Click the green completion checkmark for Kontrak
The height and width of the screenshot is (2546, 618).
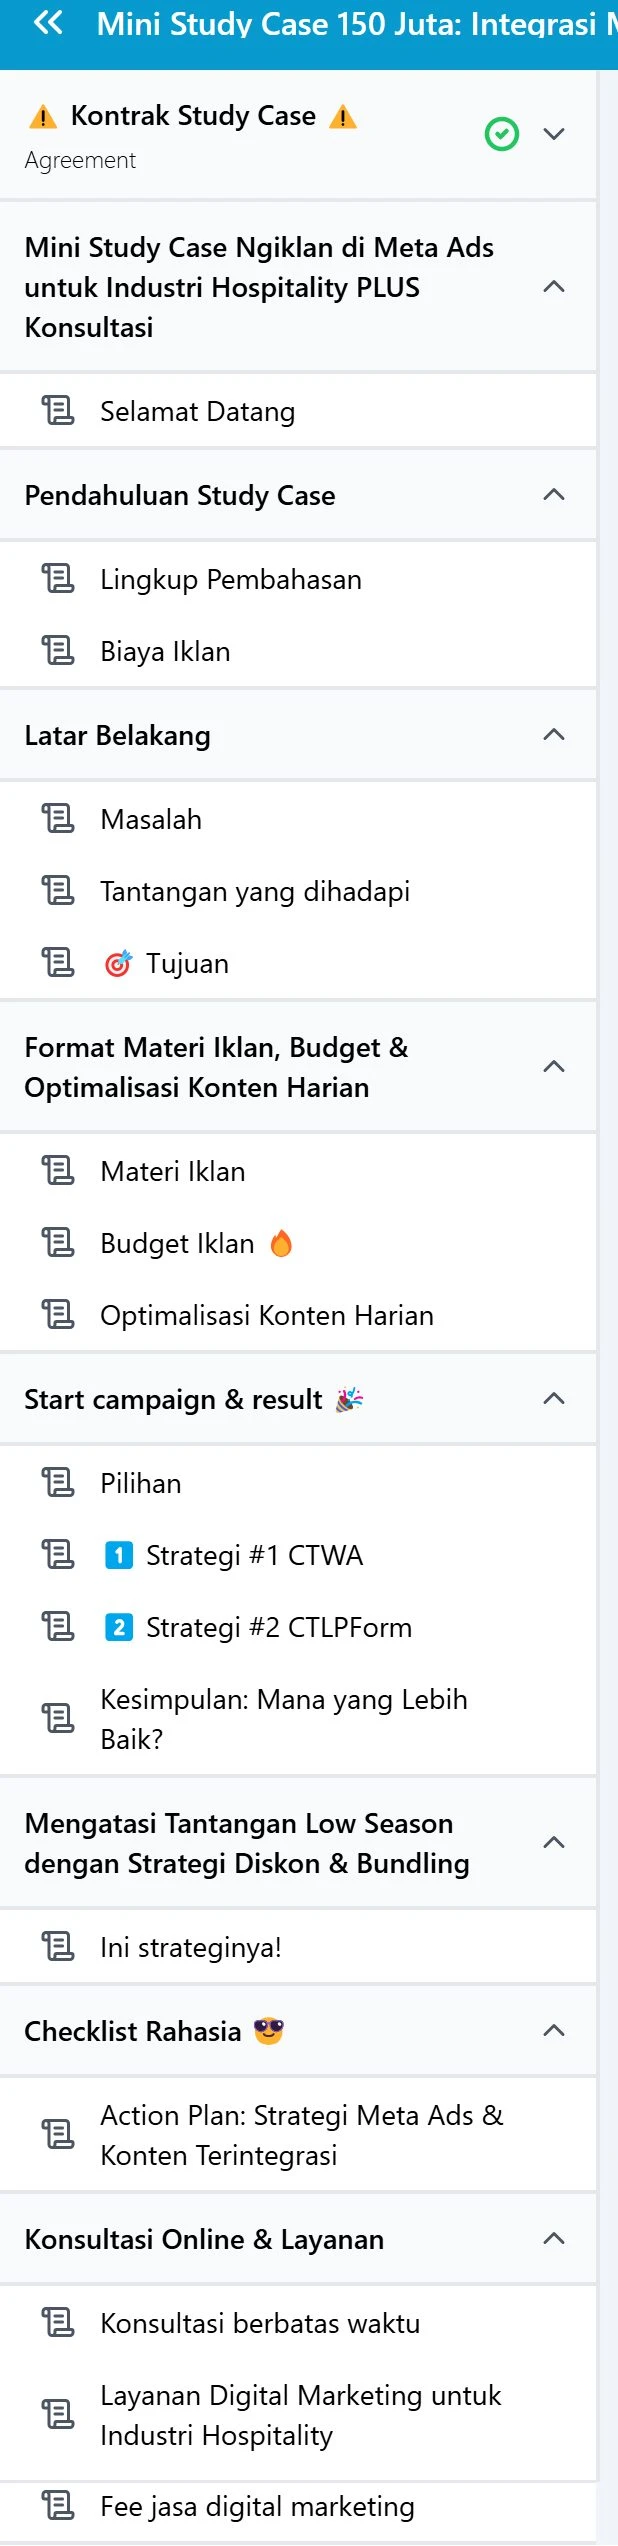[502, 134]
